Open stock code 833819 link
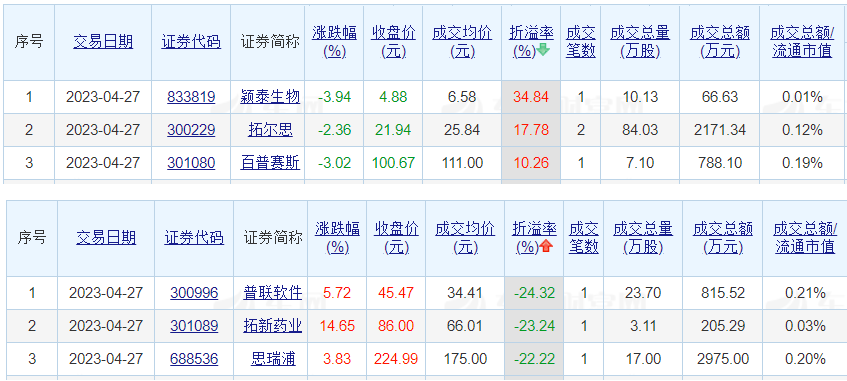This screenshot has height=381, width=847. (x=191, y=97)
